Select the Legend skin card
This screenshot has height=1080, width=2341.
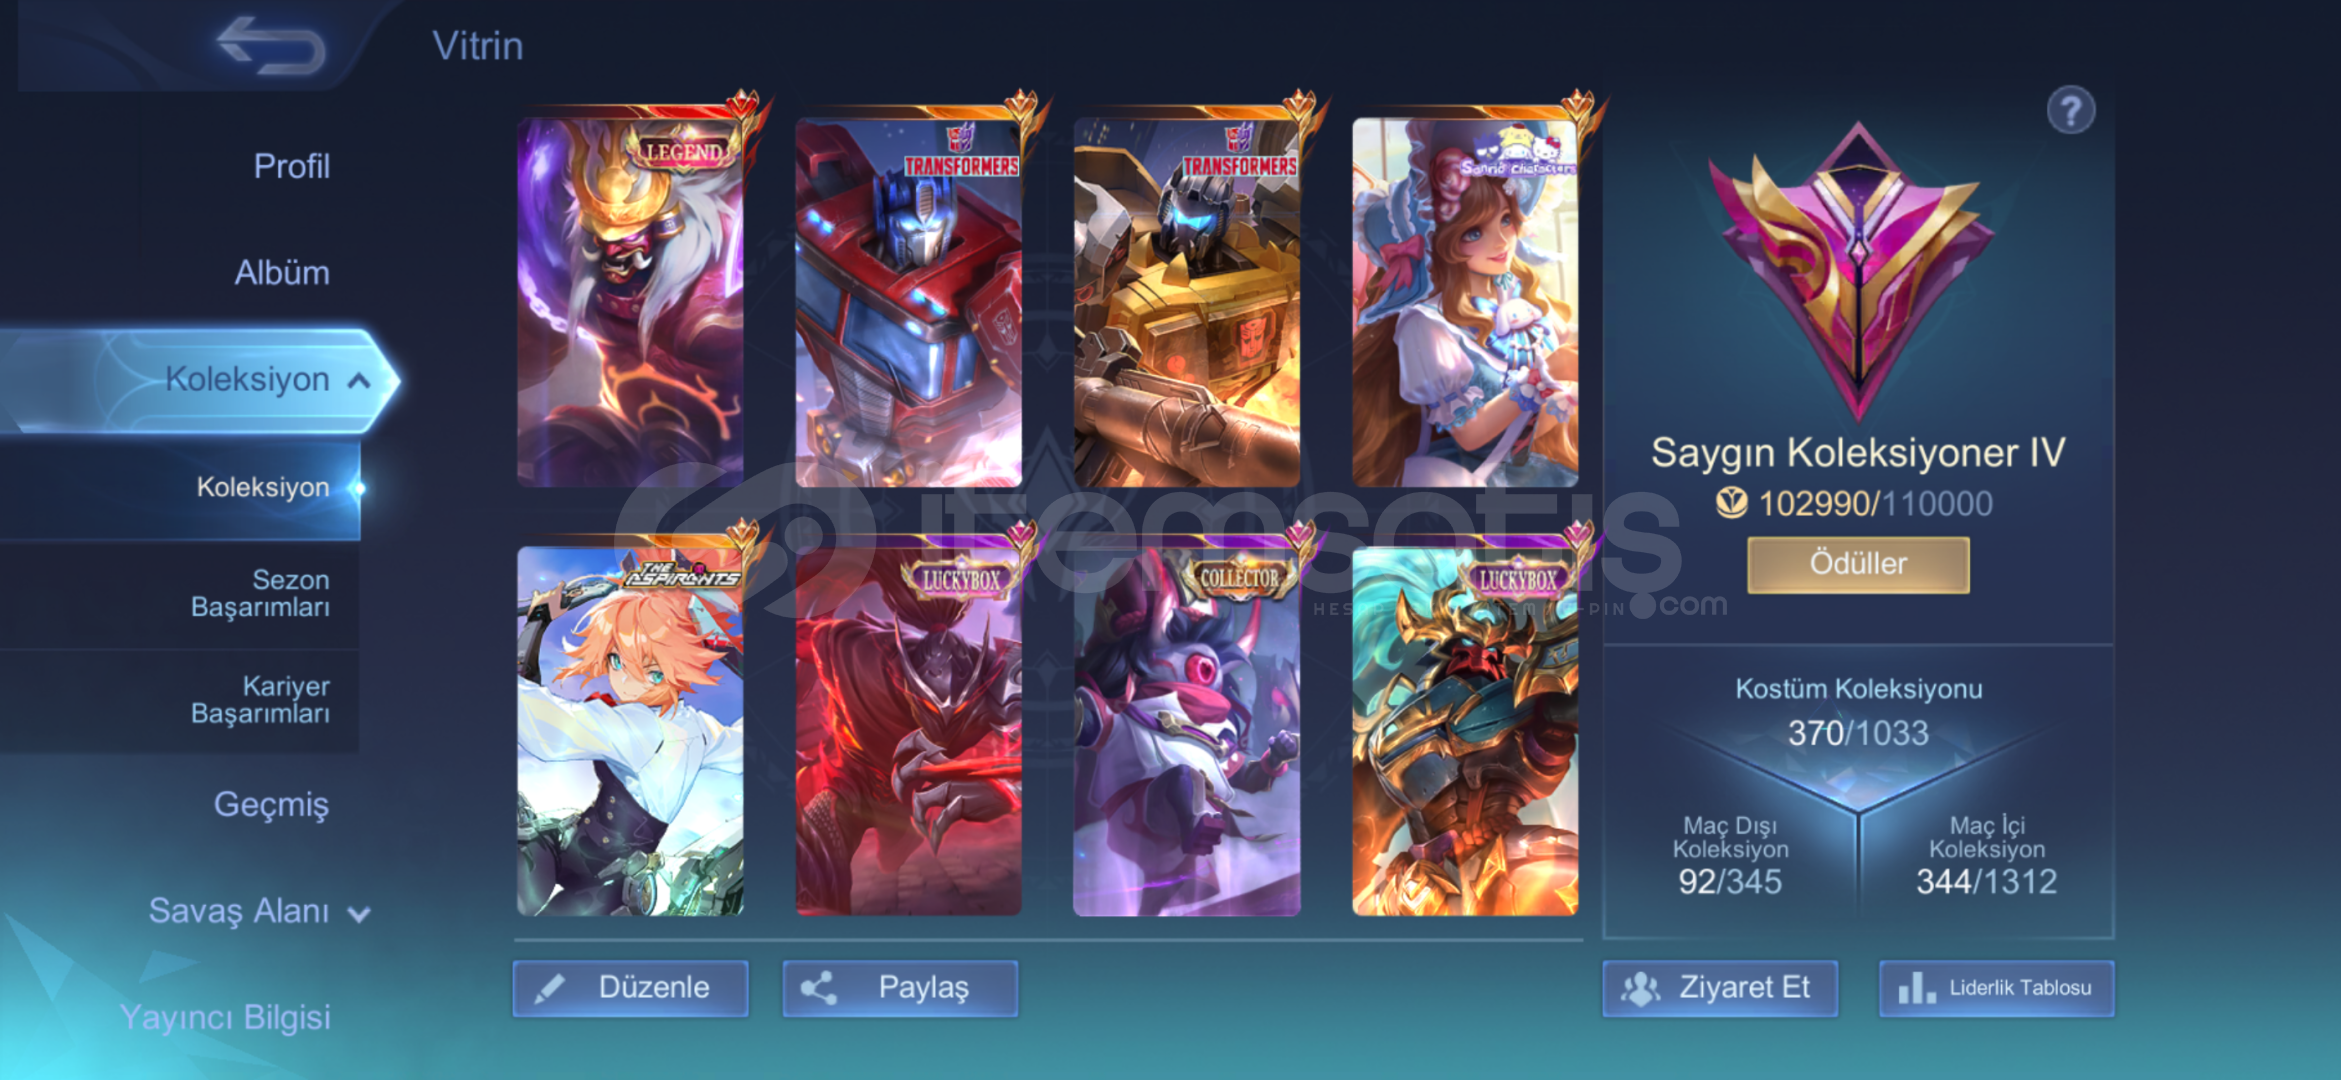tap(630, 301)
